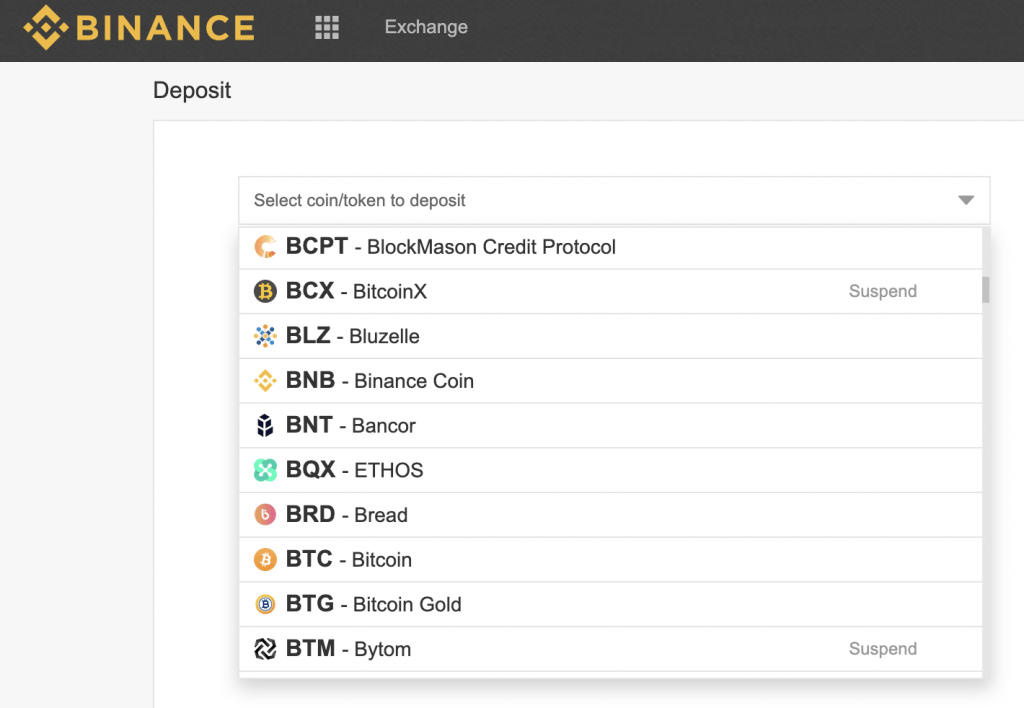Click the BCX BitcoinX coin icon
Image resolution: width=1024 pixels, height=708 pixels.
pyautogui.click(x=265, y=291)
